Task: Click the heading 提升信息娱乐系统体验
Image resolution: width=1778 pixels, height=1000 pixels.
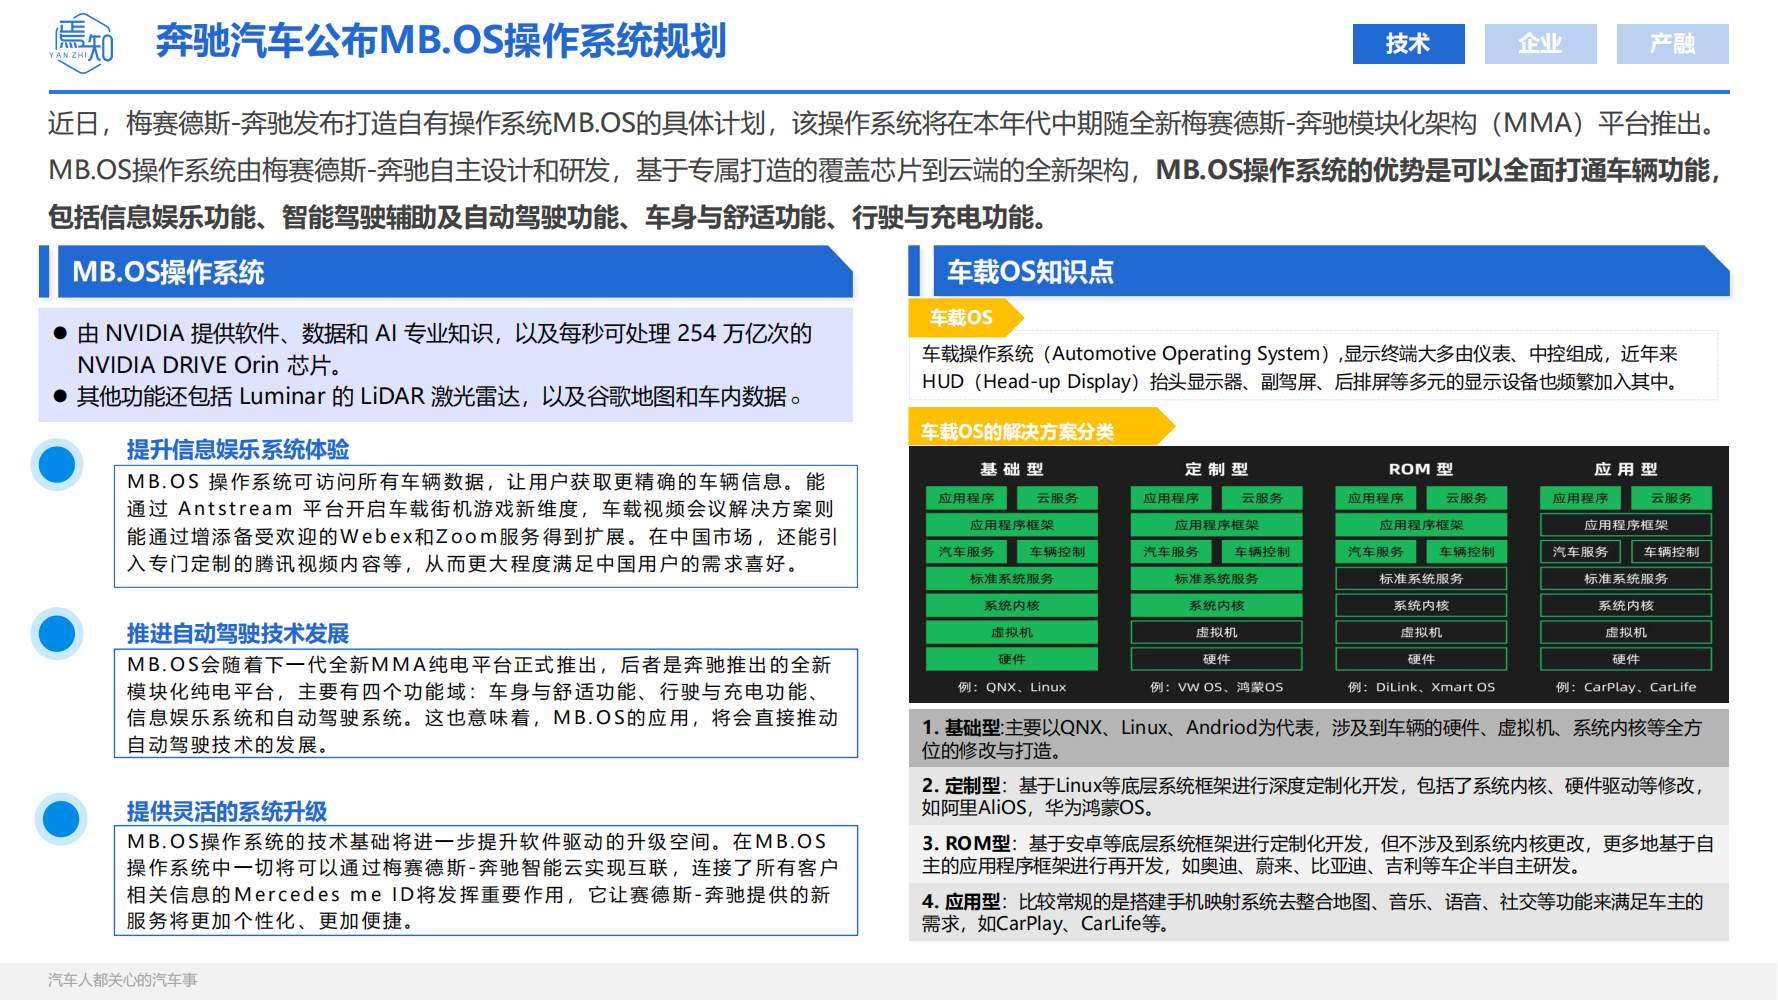Action: click(238, 449)
